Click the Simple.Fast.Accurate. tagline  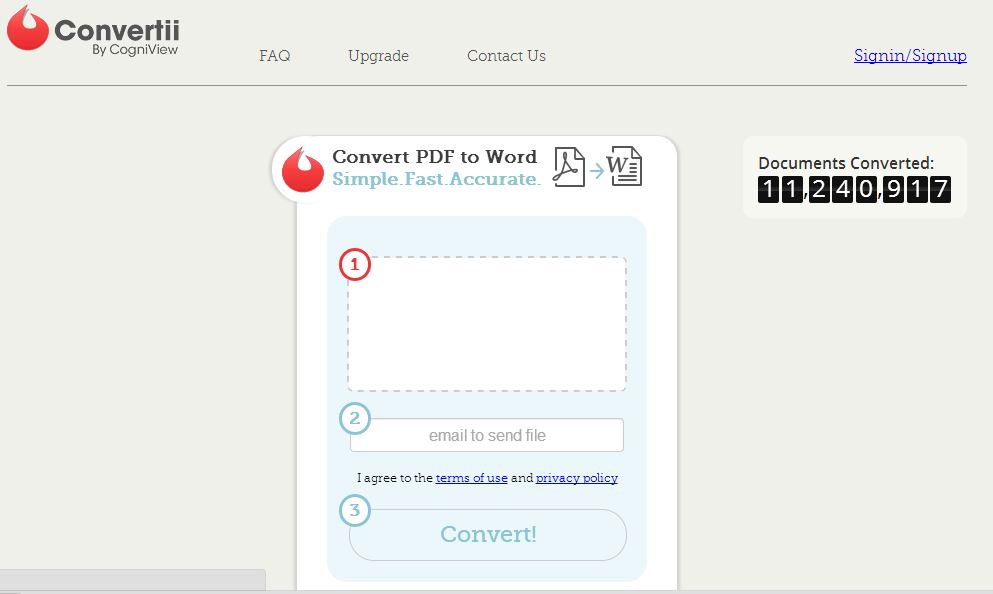436,179
